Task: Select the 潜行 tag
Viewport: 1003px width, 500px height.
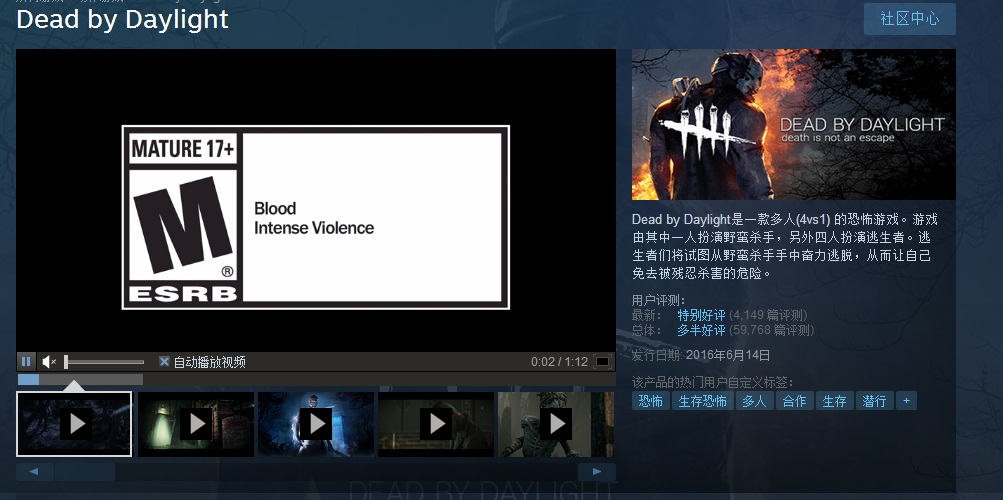Action: click(874, 401)
